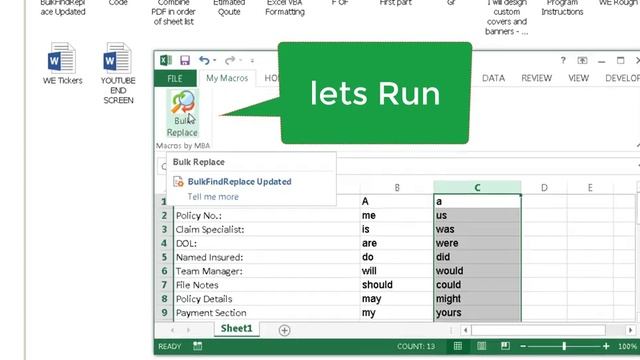The image size is (640, 360).
Task: Select cell containing 'Team Manager:'
Action: (267, 271)
